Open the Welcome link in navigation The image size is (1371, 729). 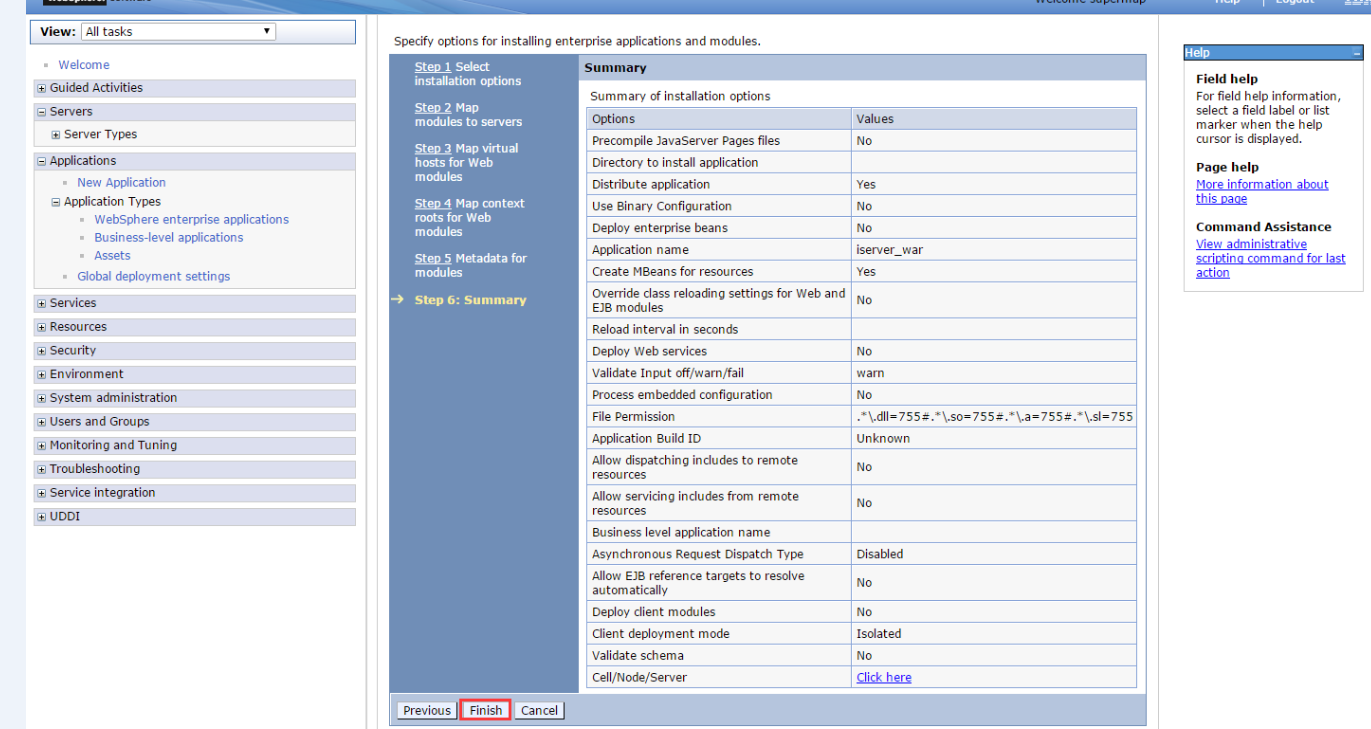pos(84,65)
